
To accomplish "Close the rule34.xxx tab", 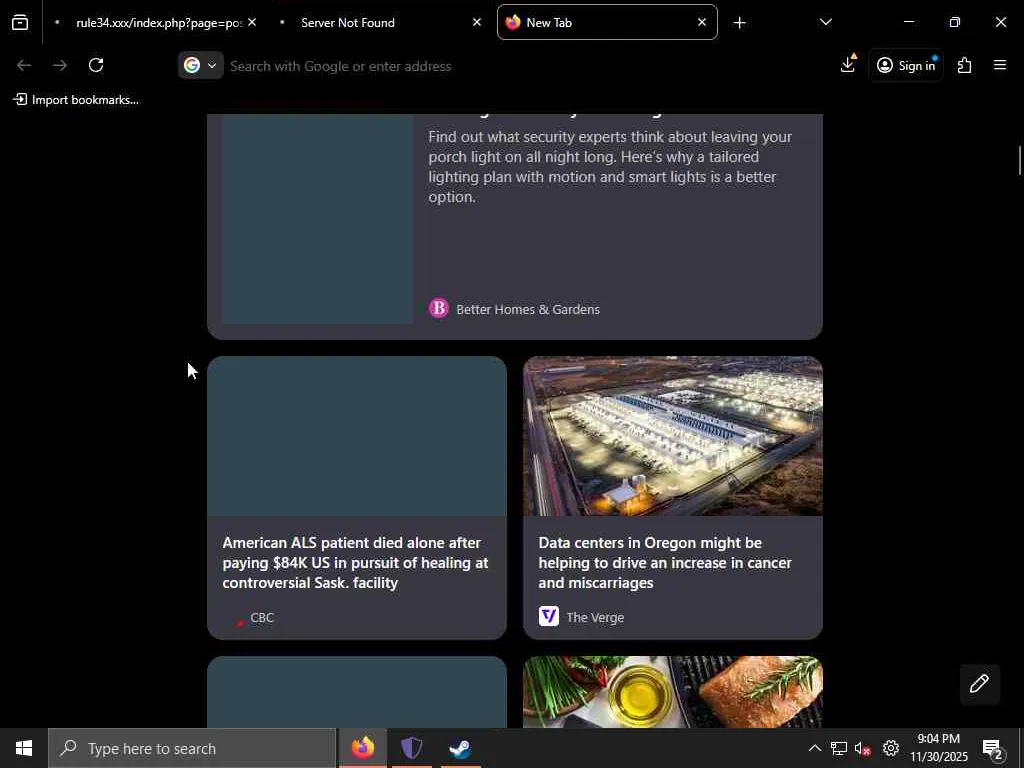I will click(x=252, y=23).
